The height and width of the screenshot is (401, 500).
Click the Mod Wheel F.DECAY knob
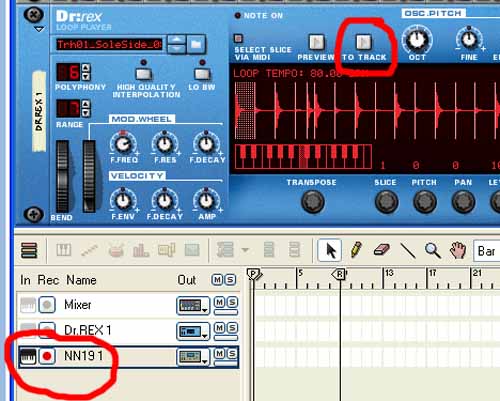[206, 144]
